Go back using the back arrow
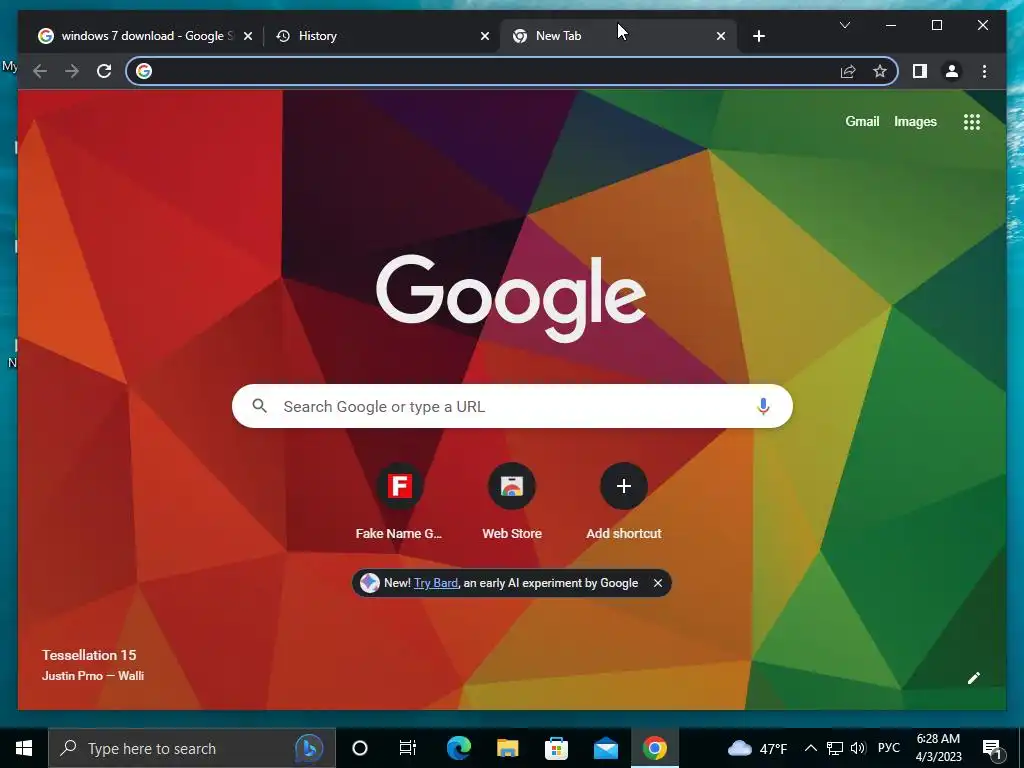 pyautogui.click(x=40, y=71)
